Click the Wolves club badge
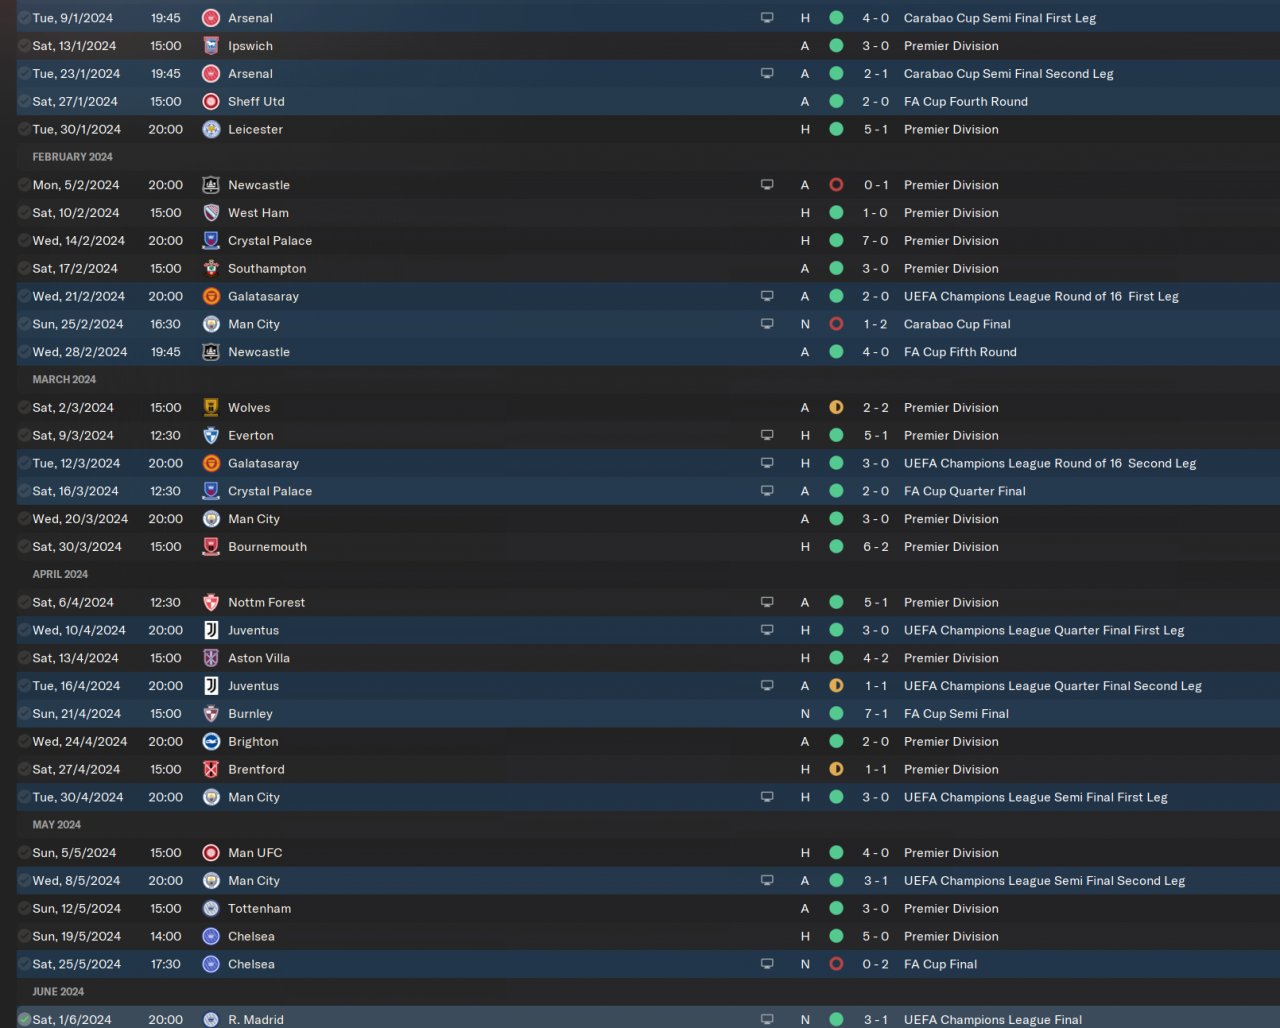This screenshot has width=1280, height=1028. pos(211,408)
